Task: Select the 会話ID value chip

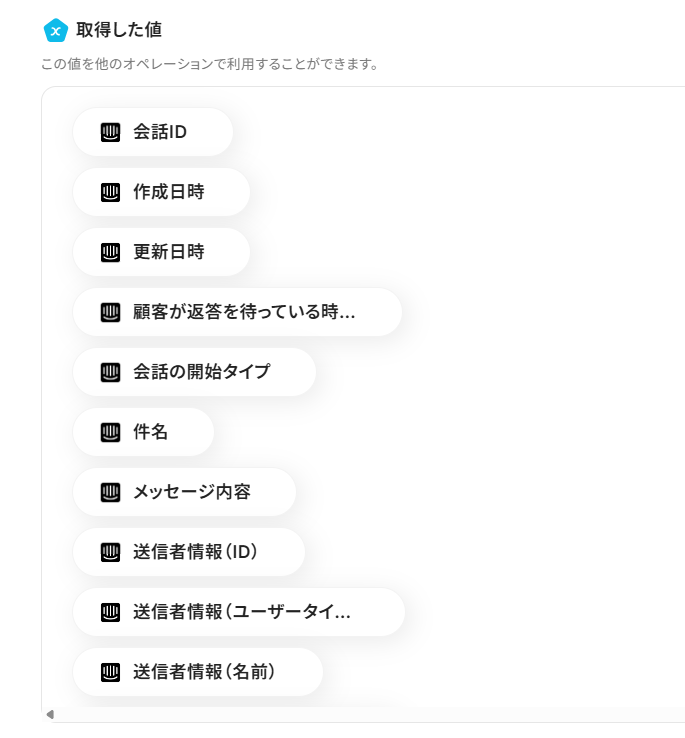Action: click(x=160, y=132)
